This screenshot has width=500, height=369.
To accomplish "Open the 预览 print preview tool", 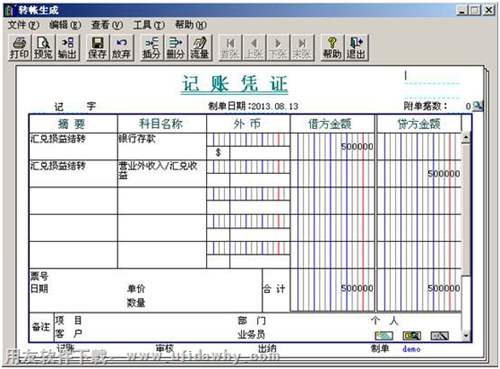I will pos(43,48).
